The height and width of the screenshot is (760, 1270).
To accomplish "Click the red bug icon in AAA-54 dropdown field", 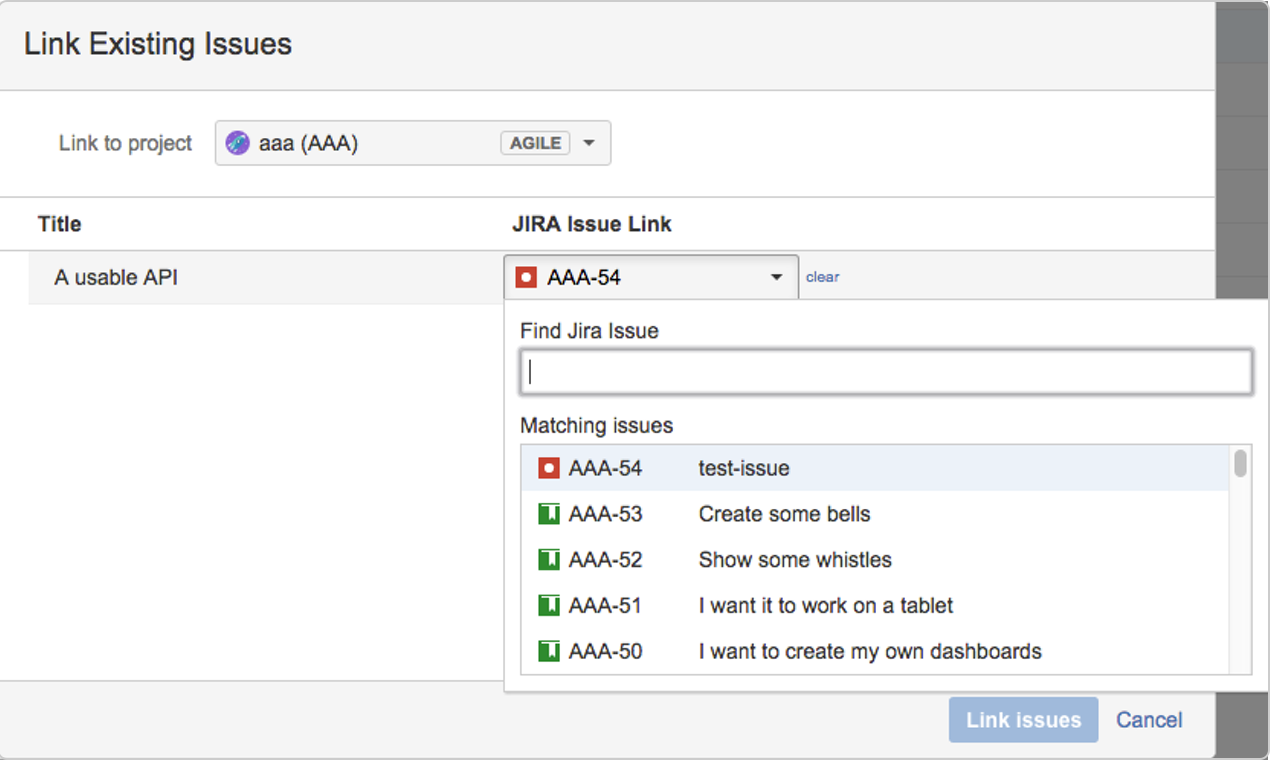I will tap(526, 277).
